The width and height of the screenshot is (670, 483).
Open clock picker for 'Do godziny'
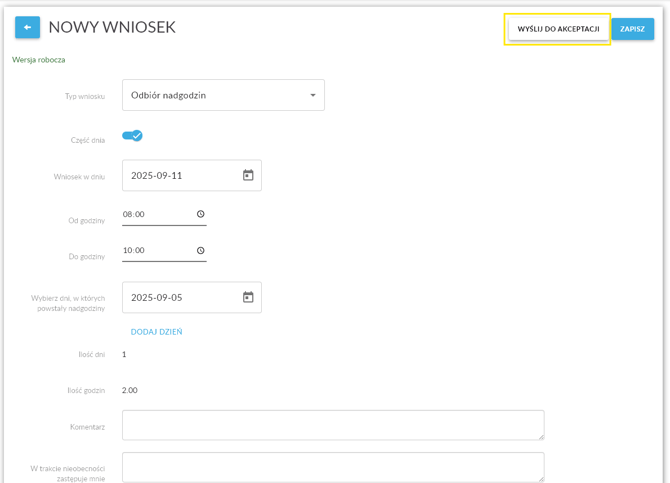coord(200,251)
